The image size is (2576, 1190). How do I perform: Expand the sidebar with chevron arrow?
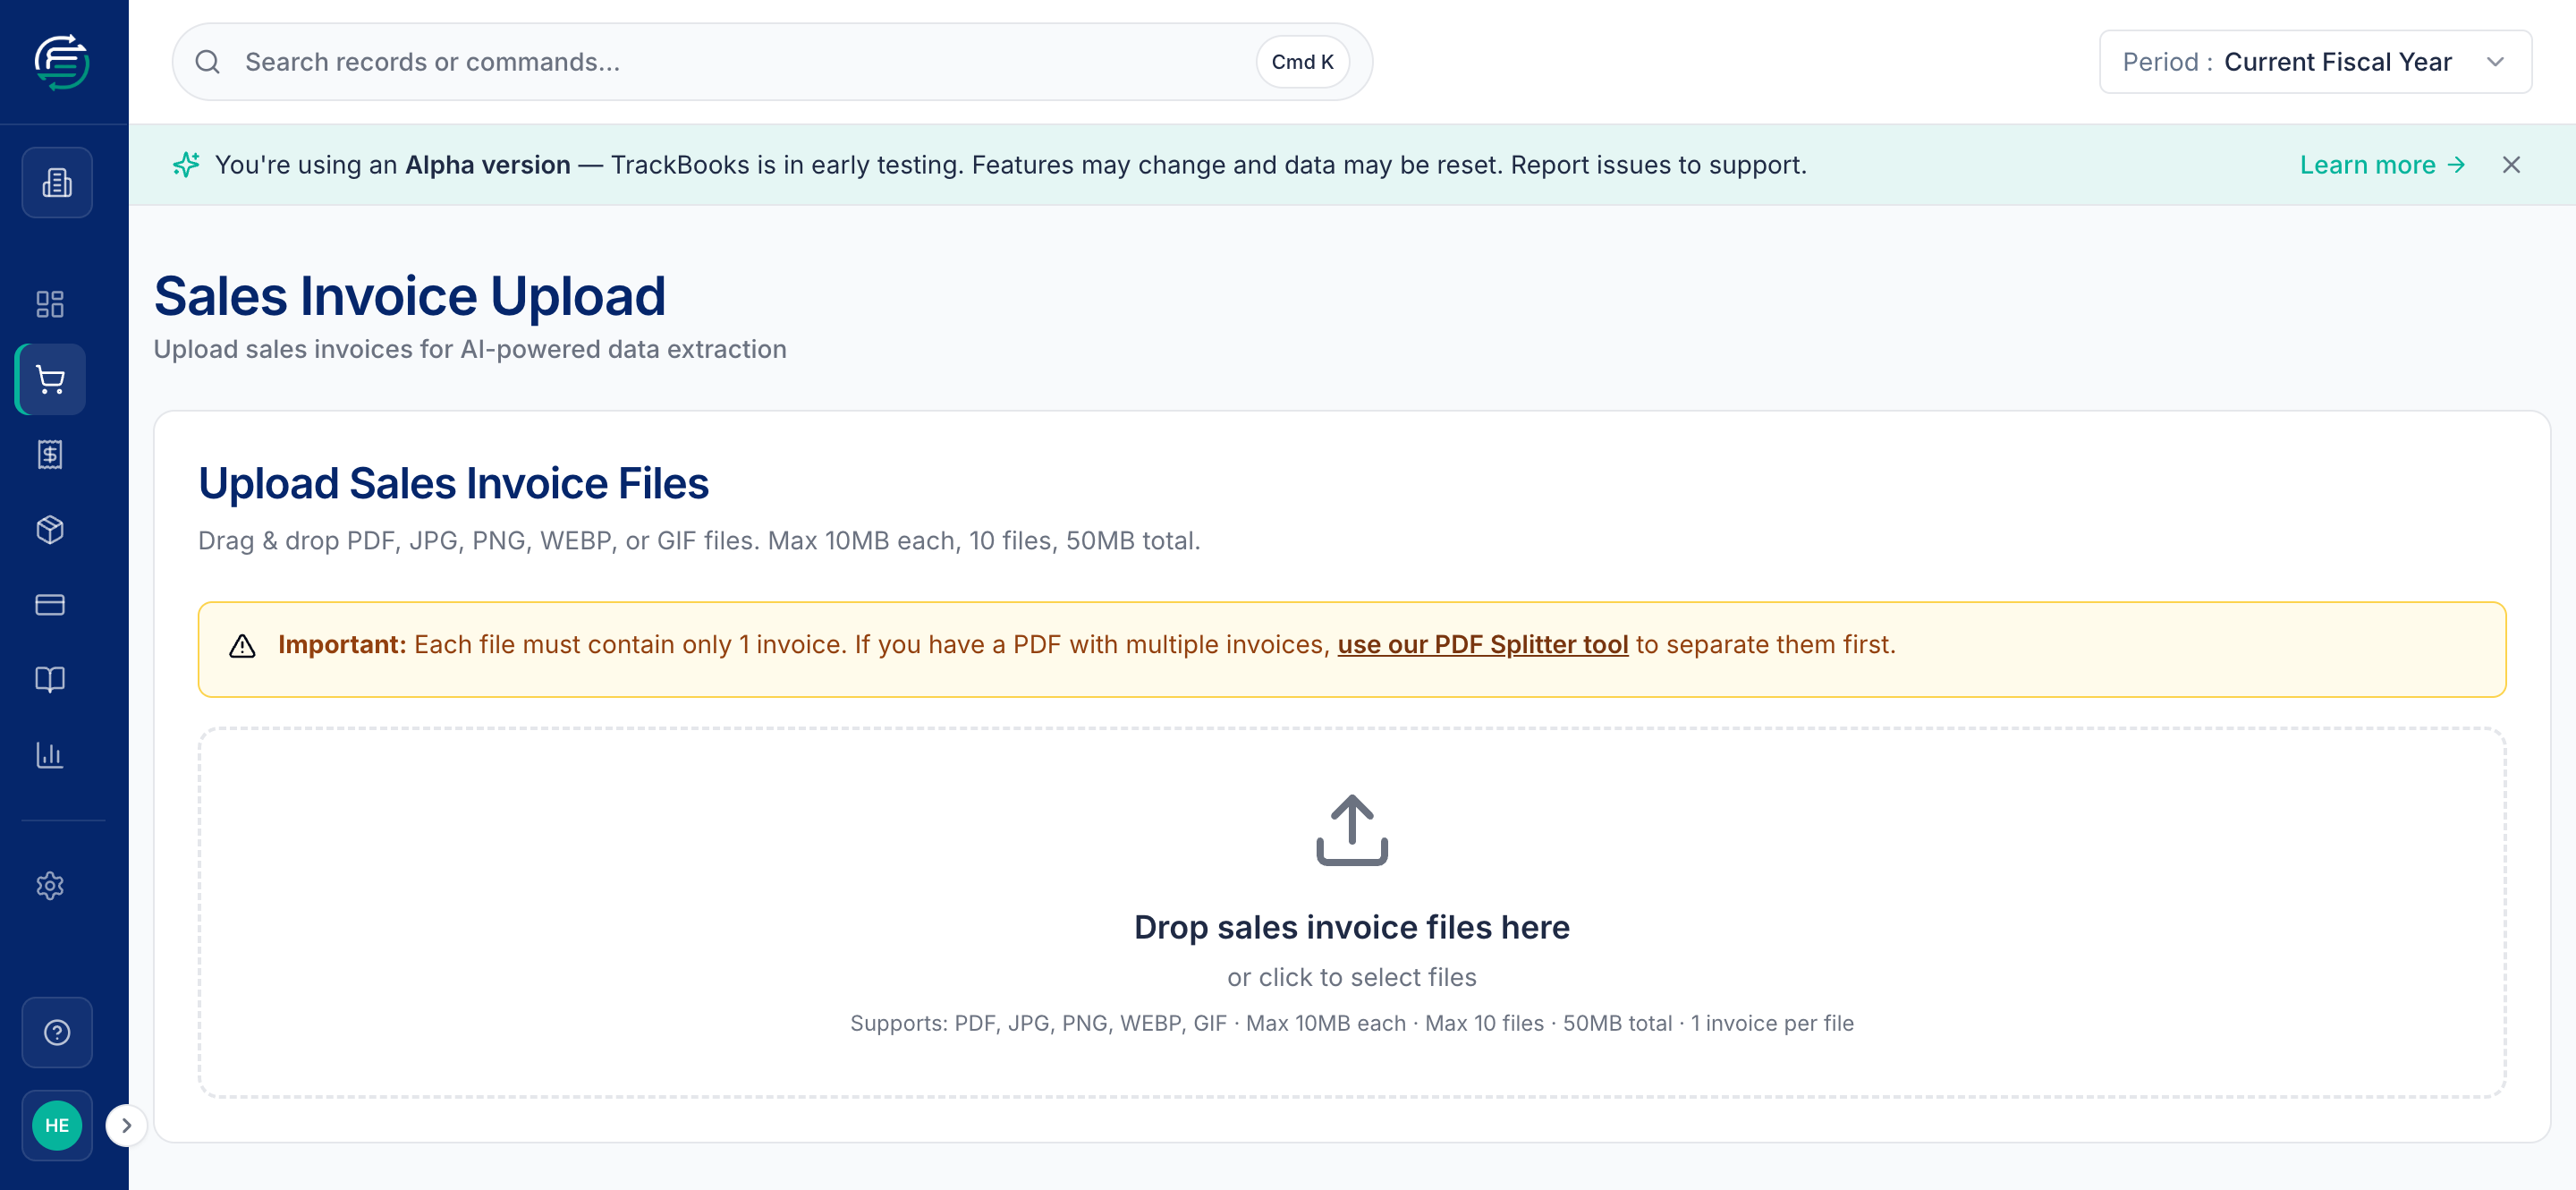pos(126,1125)
